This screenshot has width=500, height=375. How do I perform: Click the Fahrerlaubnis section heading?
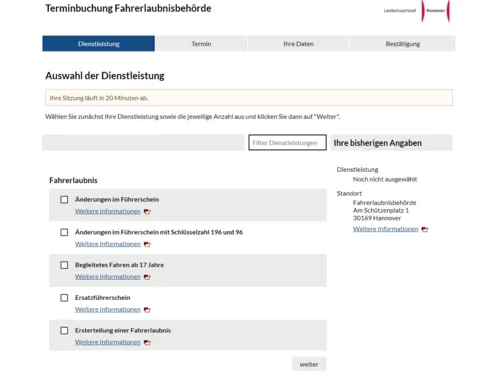coord(73,180)
